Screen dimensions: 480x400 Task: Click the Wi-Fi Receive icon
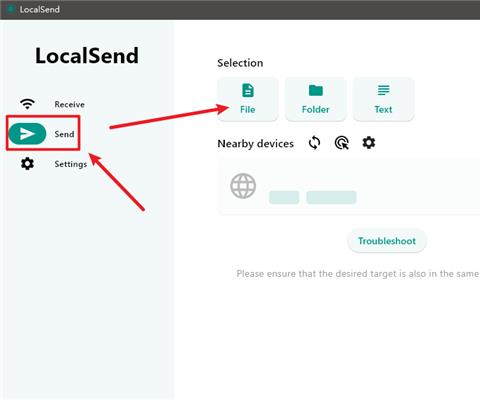(27, 104)
